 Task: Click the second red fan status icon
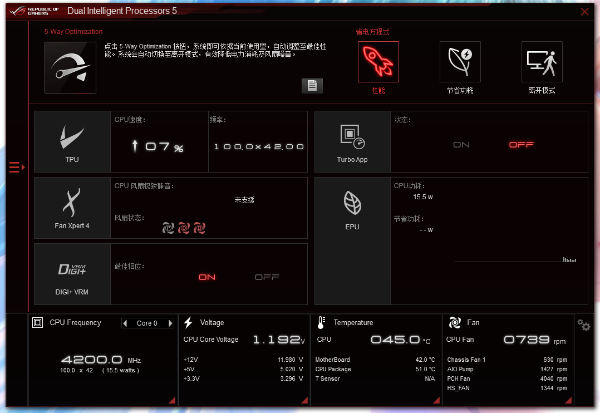coord(184,228)
